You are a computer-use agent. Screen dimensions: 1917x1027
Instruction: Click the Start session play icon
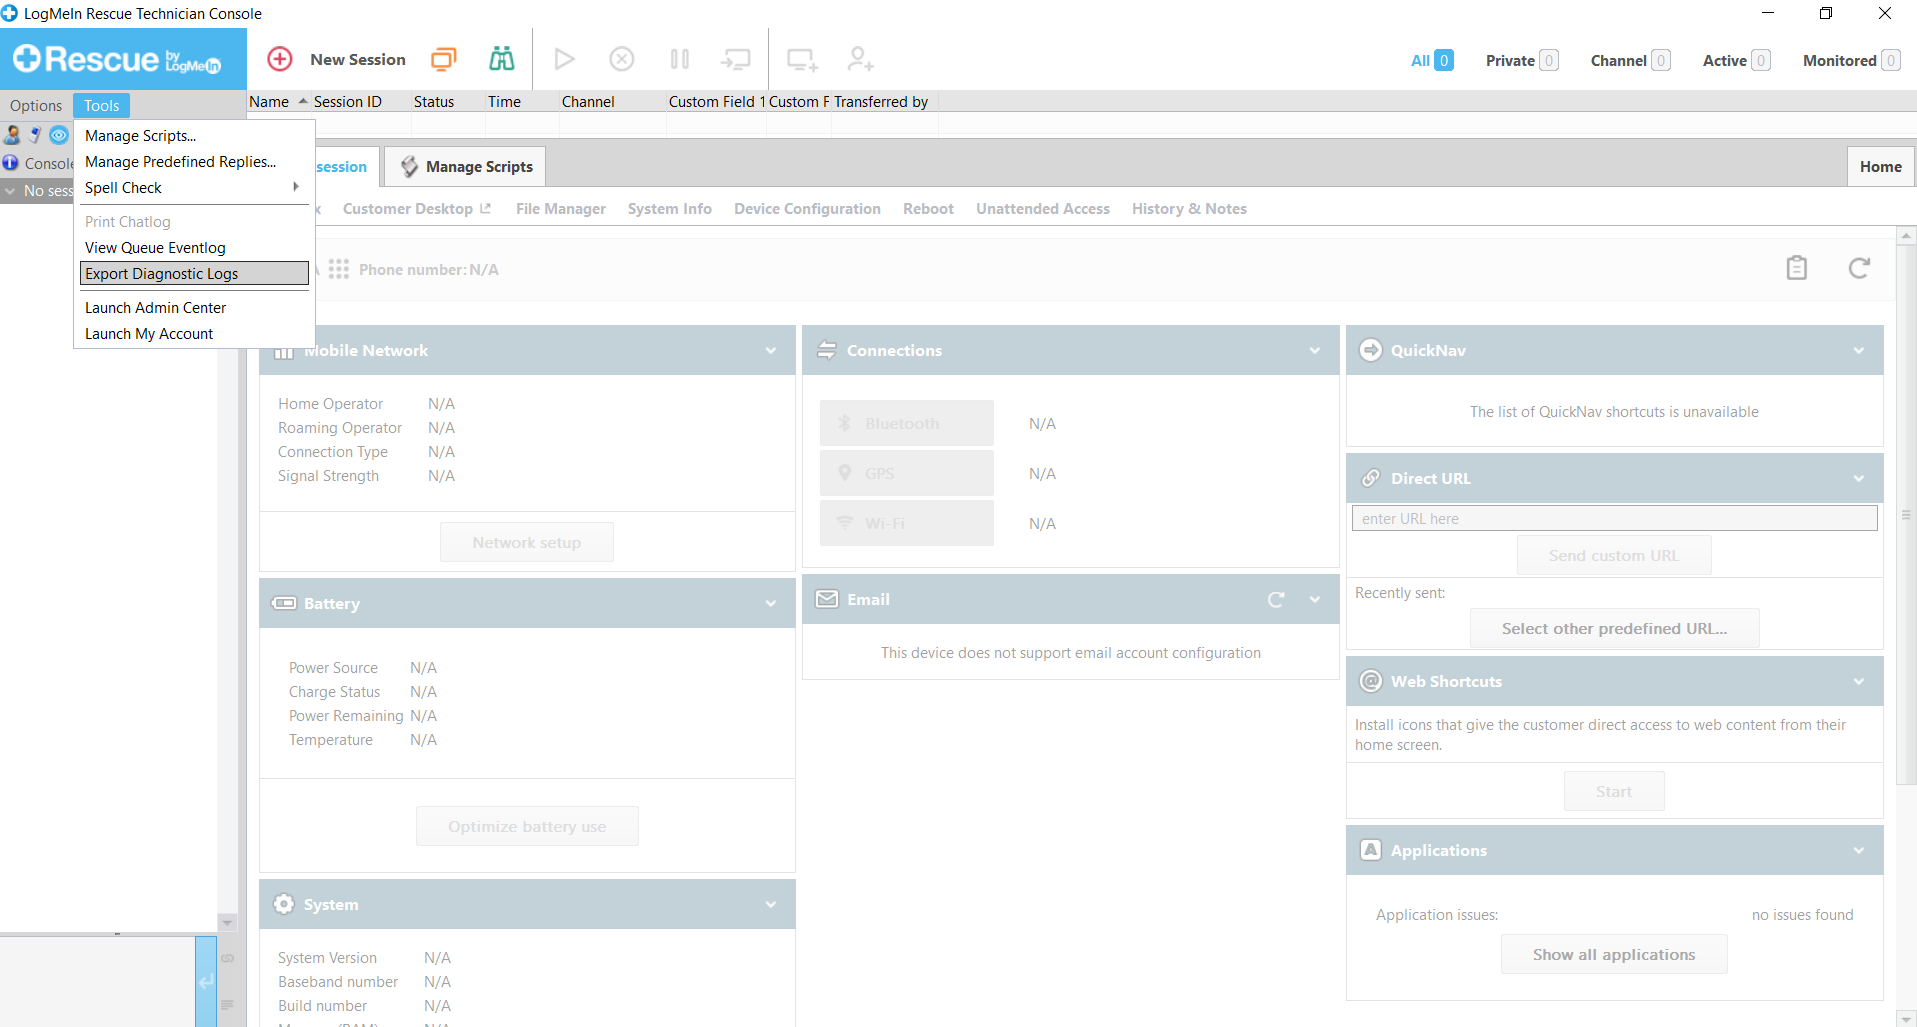tap(564, 59)
